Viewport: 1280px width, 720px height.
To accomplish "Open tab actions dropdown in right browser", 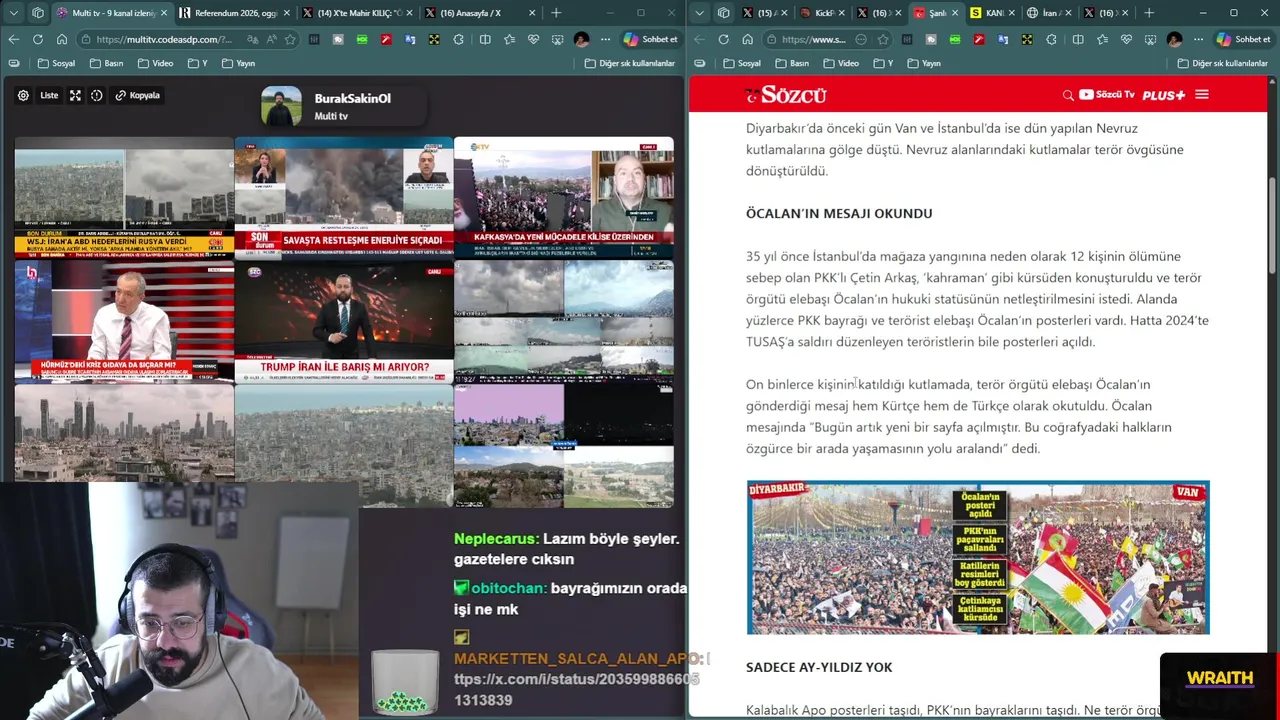I will (x=699, y=13).
